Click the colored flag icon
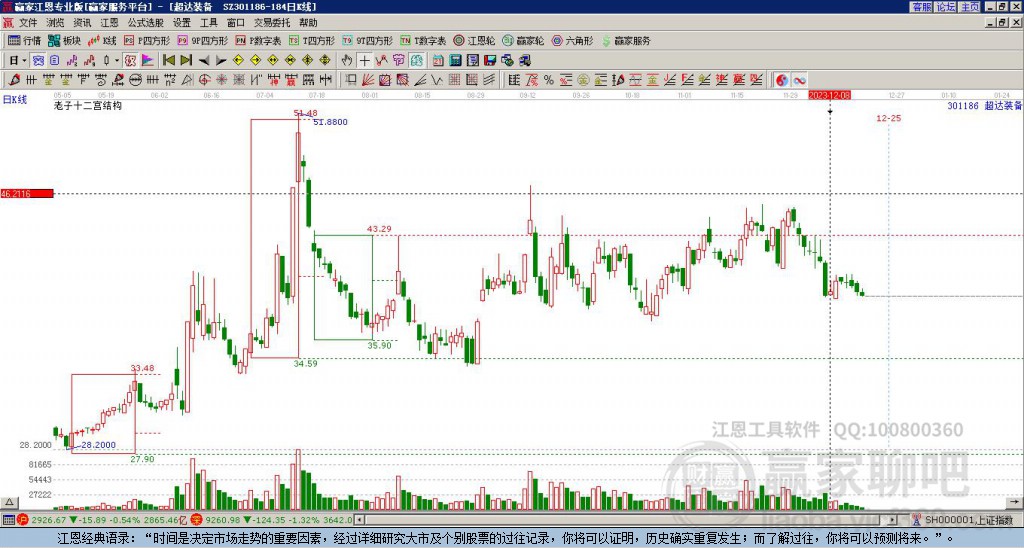Image resolution: width=1024 pixels, height=548 pixels. point(148,61)
